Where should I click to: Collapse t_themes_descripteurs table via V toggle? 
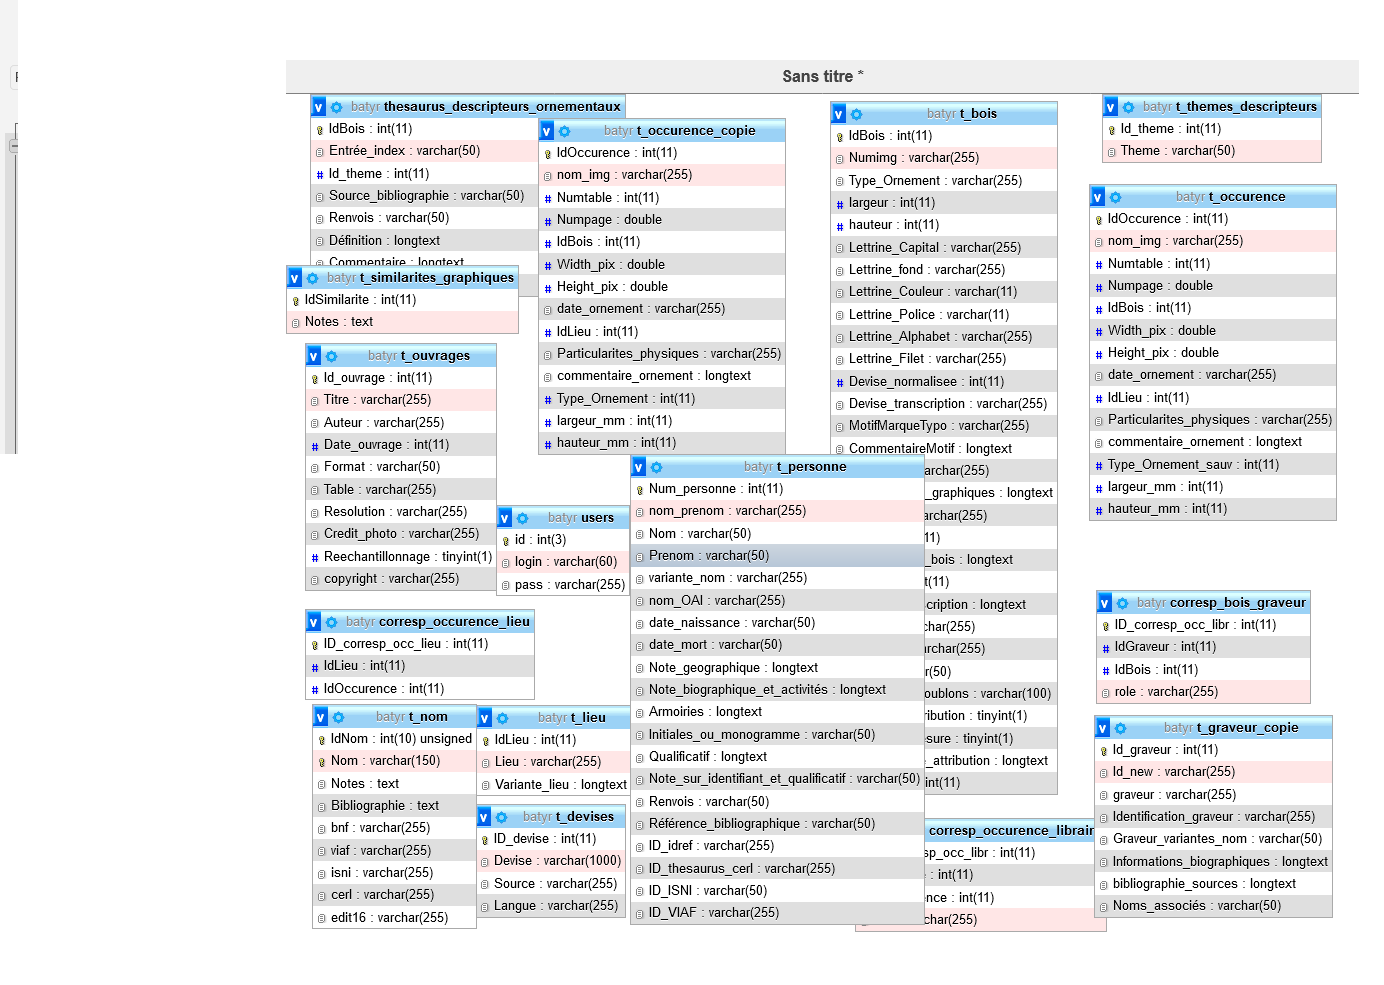[1111, 107]
